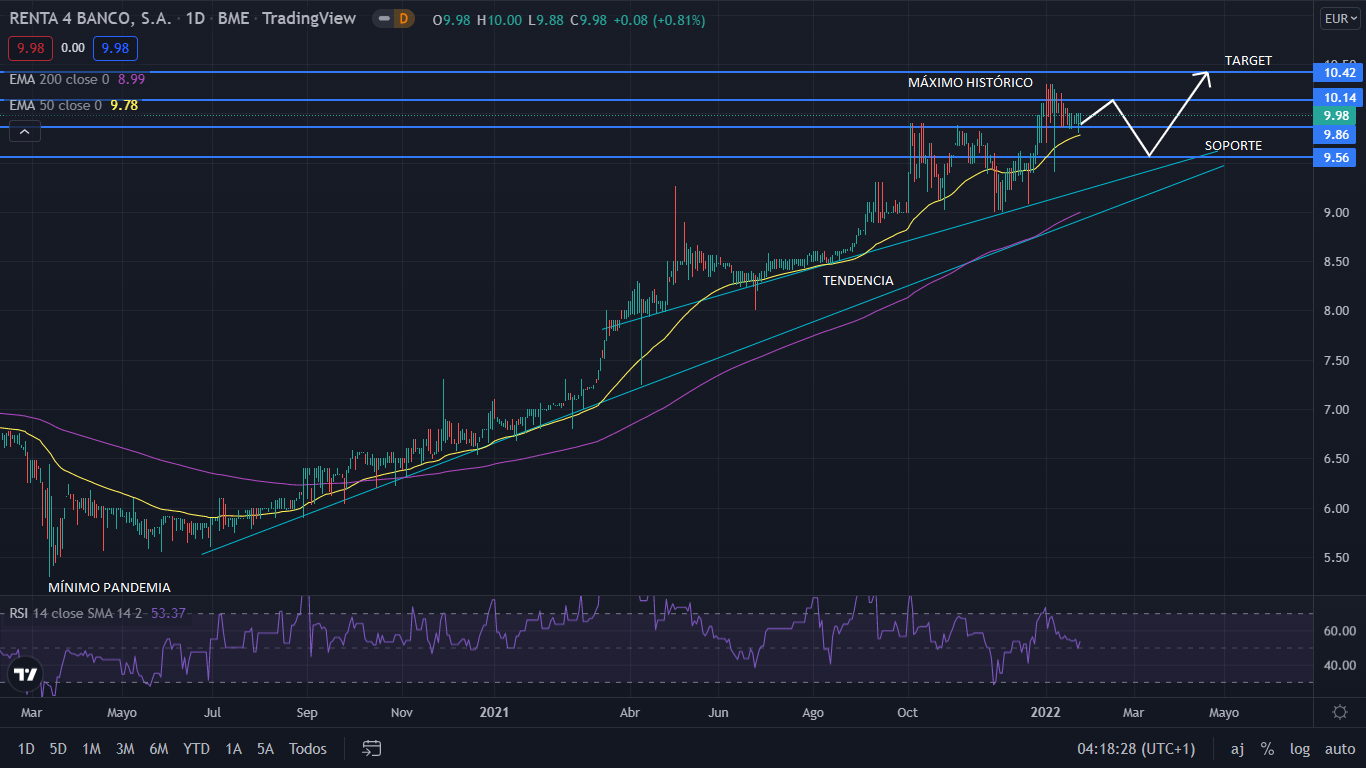Click the orange D market status badge
The width and height of the screenshot is (1366, 768).
coord(403,19)
